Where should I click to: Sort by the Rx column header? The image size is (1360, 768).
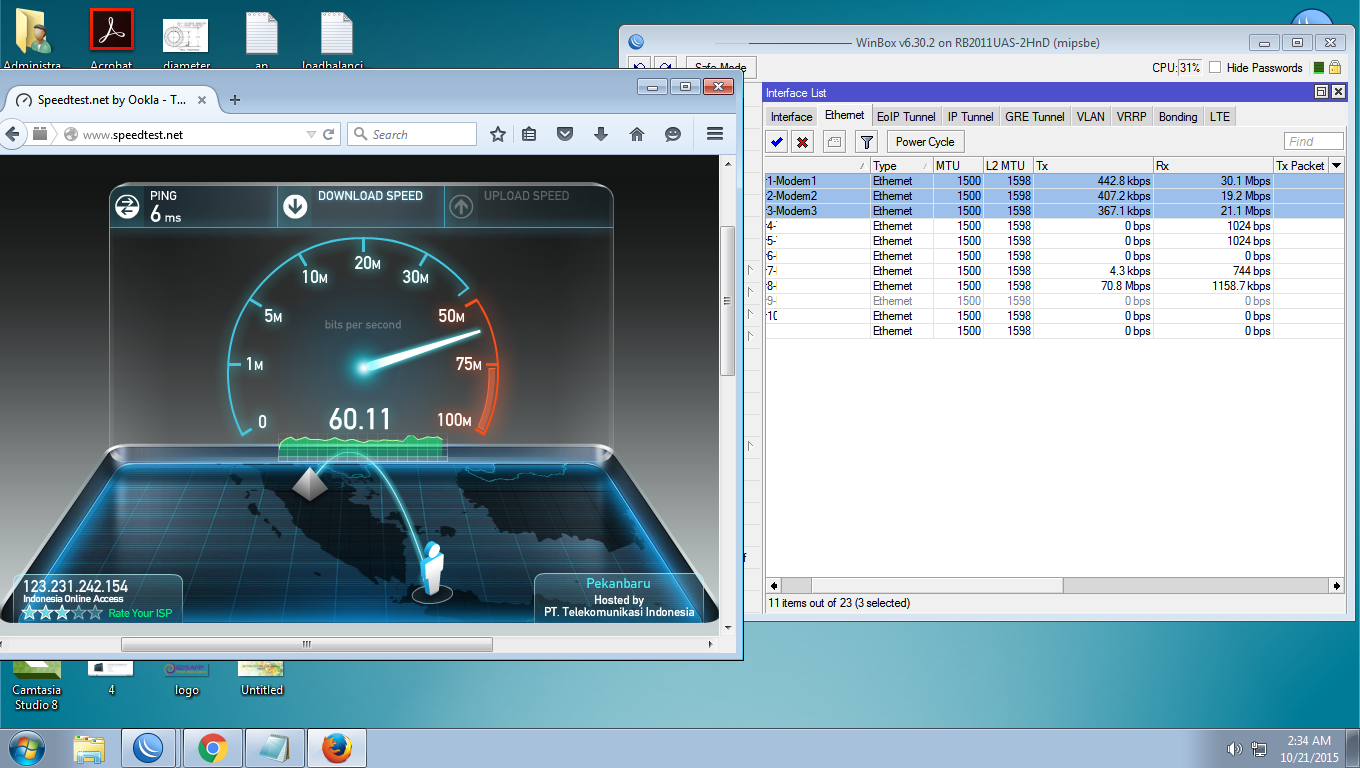coord(1213,165)
